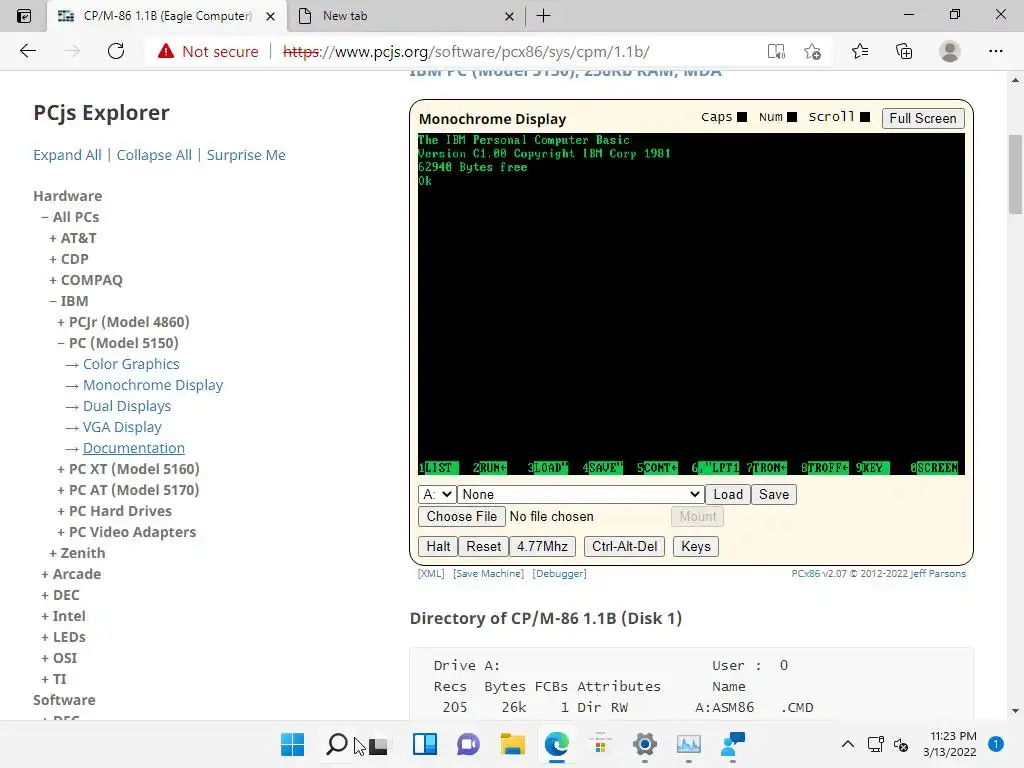Open the browser profile avatar
Screen dimensions: 1024x768
950,51
